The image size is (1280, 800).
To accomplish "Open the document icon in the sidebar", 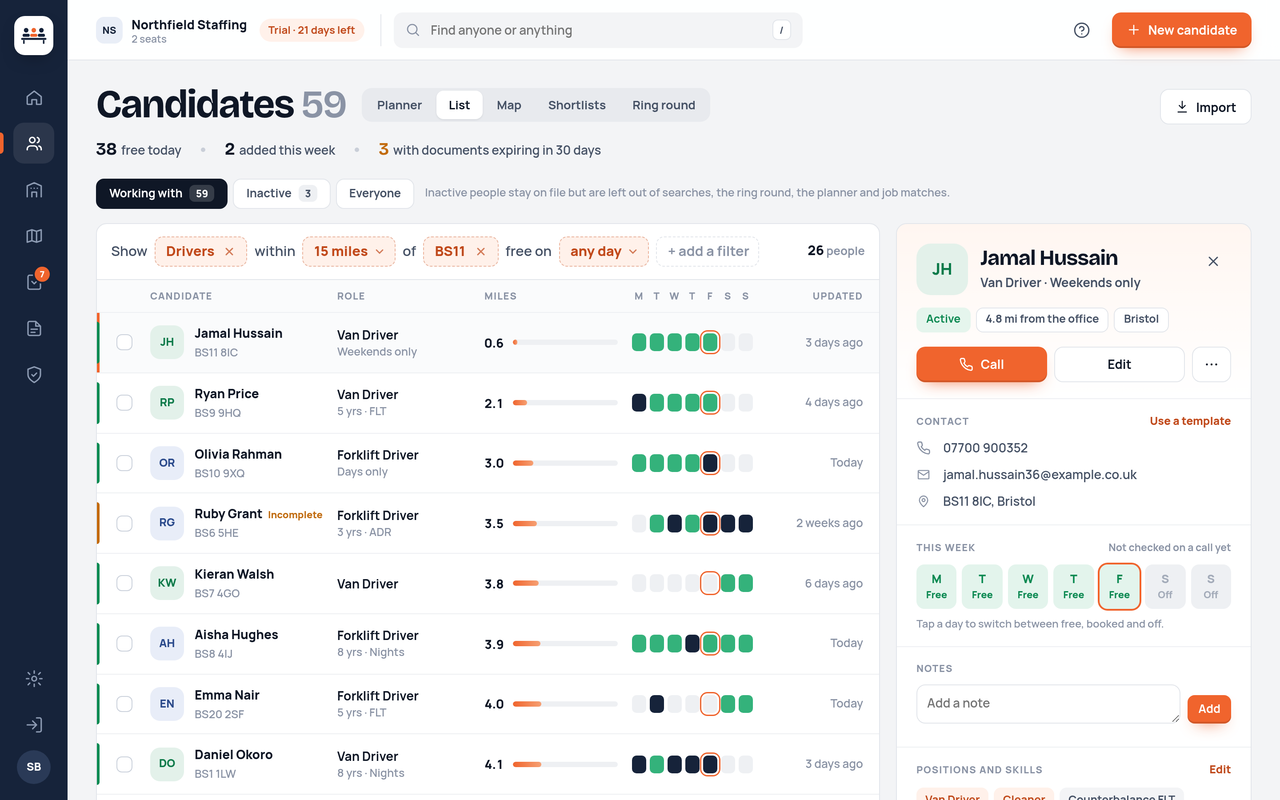I will point(34,328).
